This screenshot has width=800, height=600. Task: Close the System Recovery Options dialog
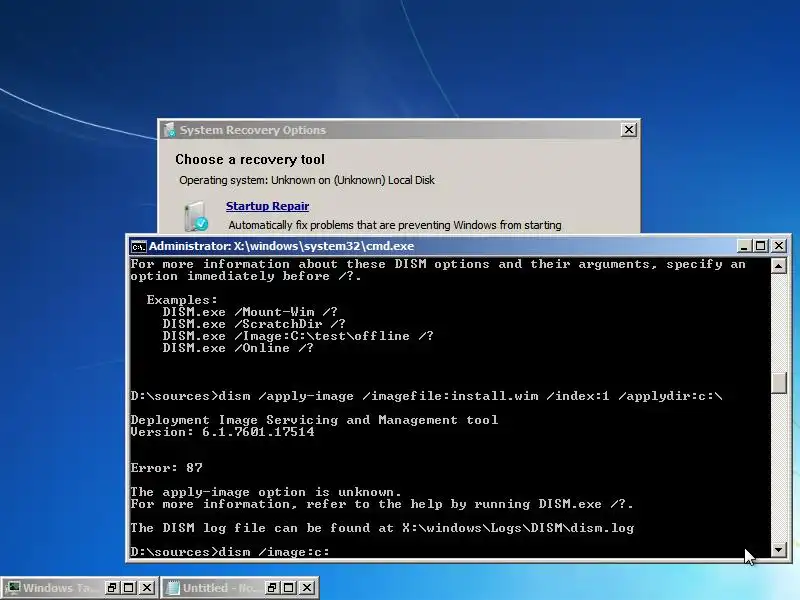[629, 130]
